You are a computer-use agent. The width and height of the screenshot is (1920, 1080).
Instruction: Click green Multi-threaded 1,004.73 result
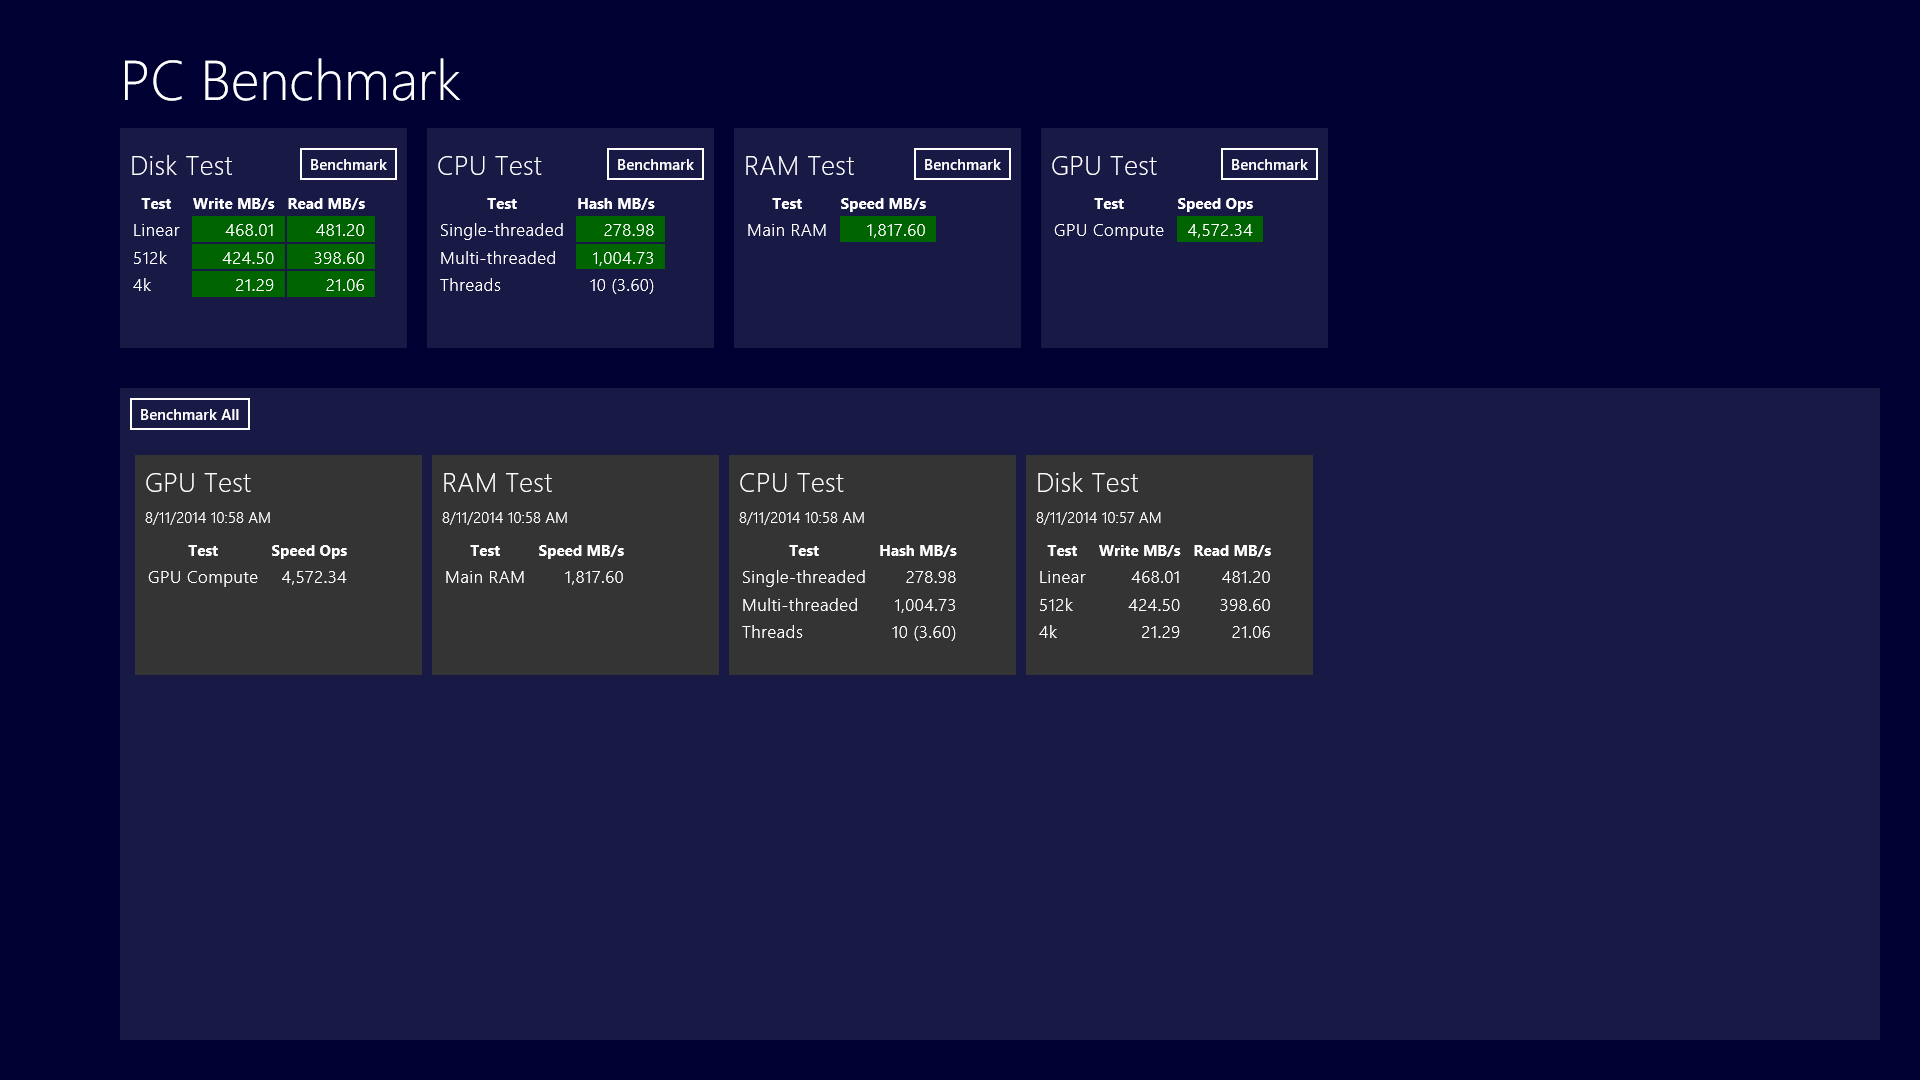[x=620, y=258]
